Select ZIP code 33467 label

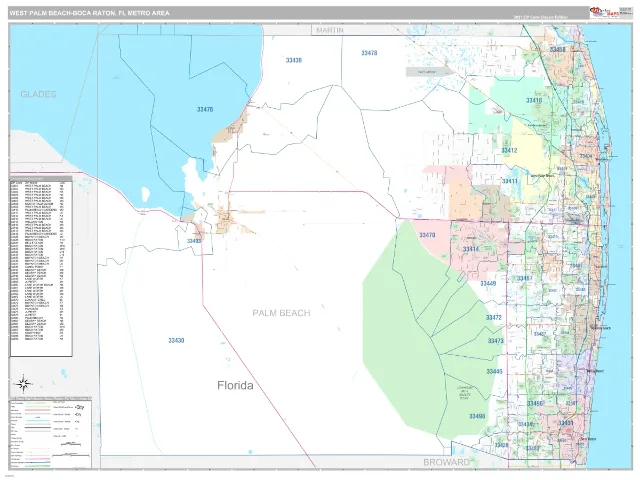pyautogui.click(x=524, y=279)
